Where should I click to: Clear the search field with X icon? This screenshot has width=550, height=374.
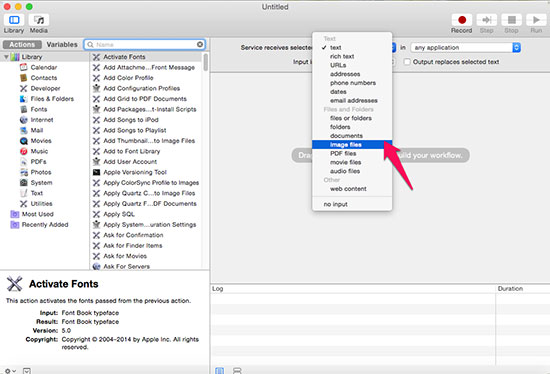point(200,44)
